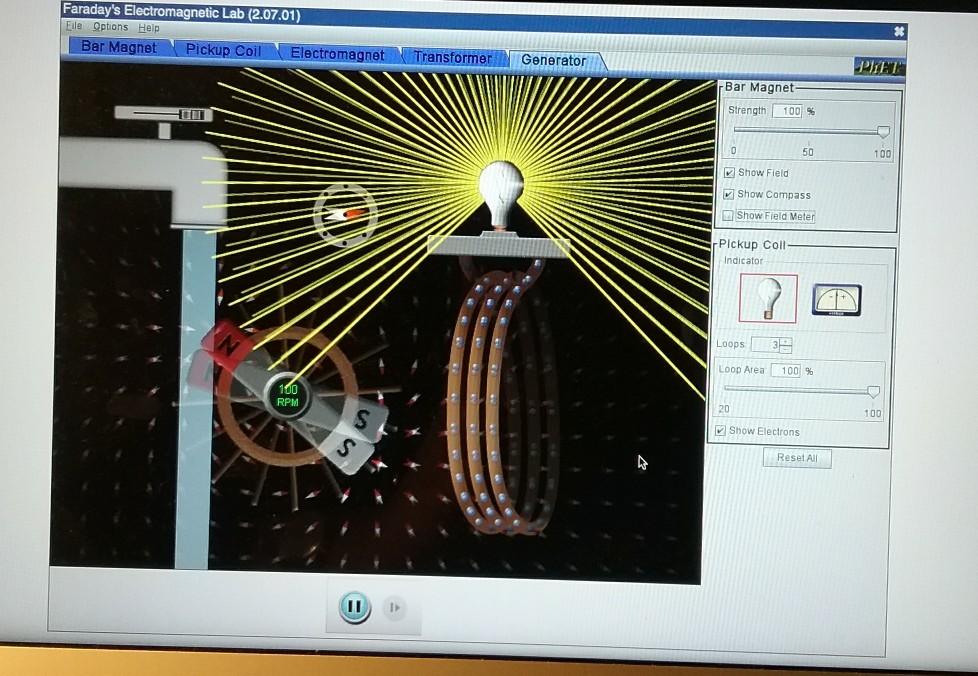Uncheck Show Electrons
Viewport: 978px width, 676px height.
click(x=719, y=431)
